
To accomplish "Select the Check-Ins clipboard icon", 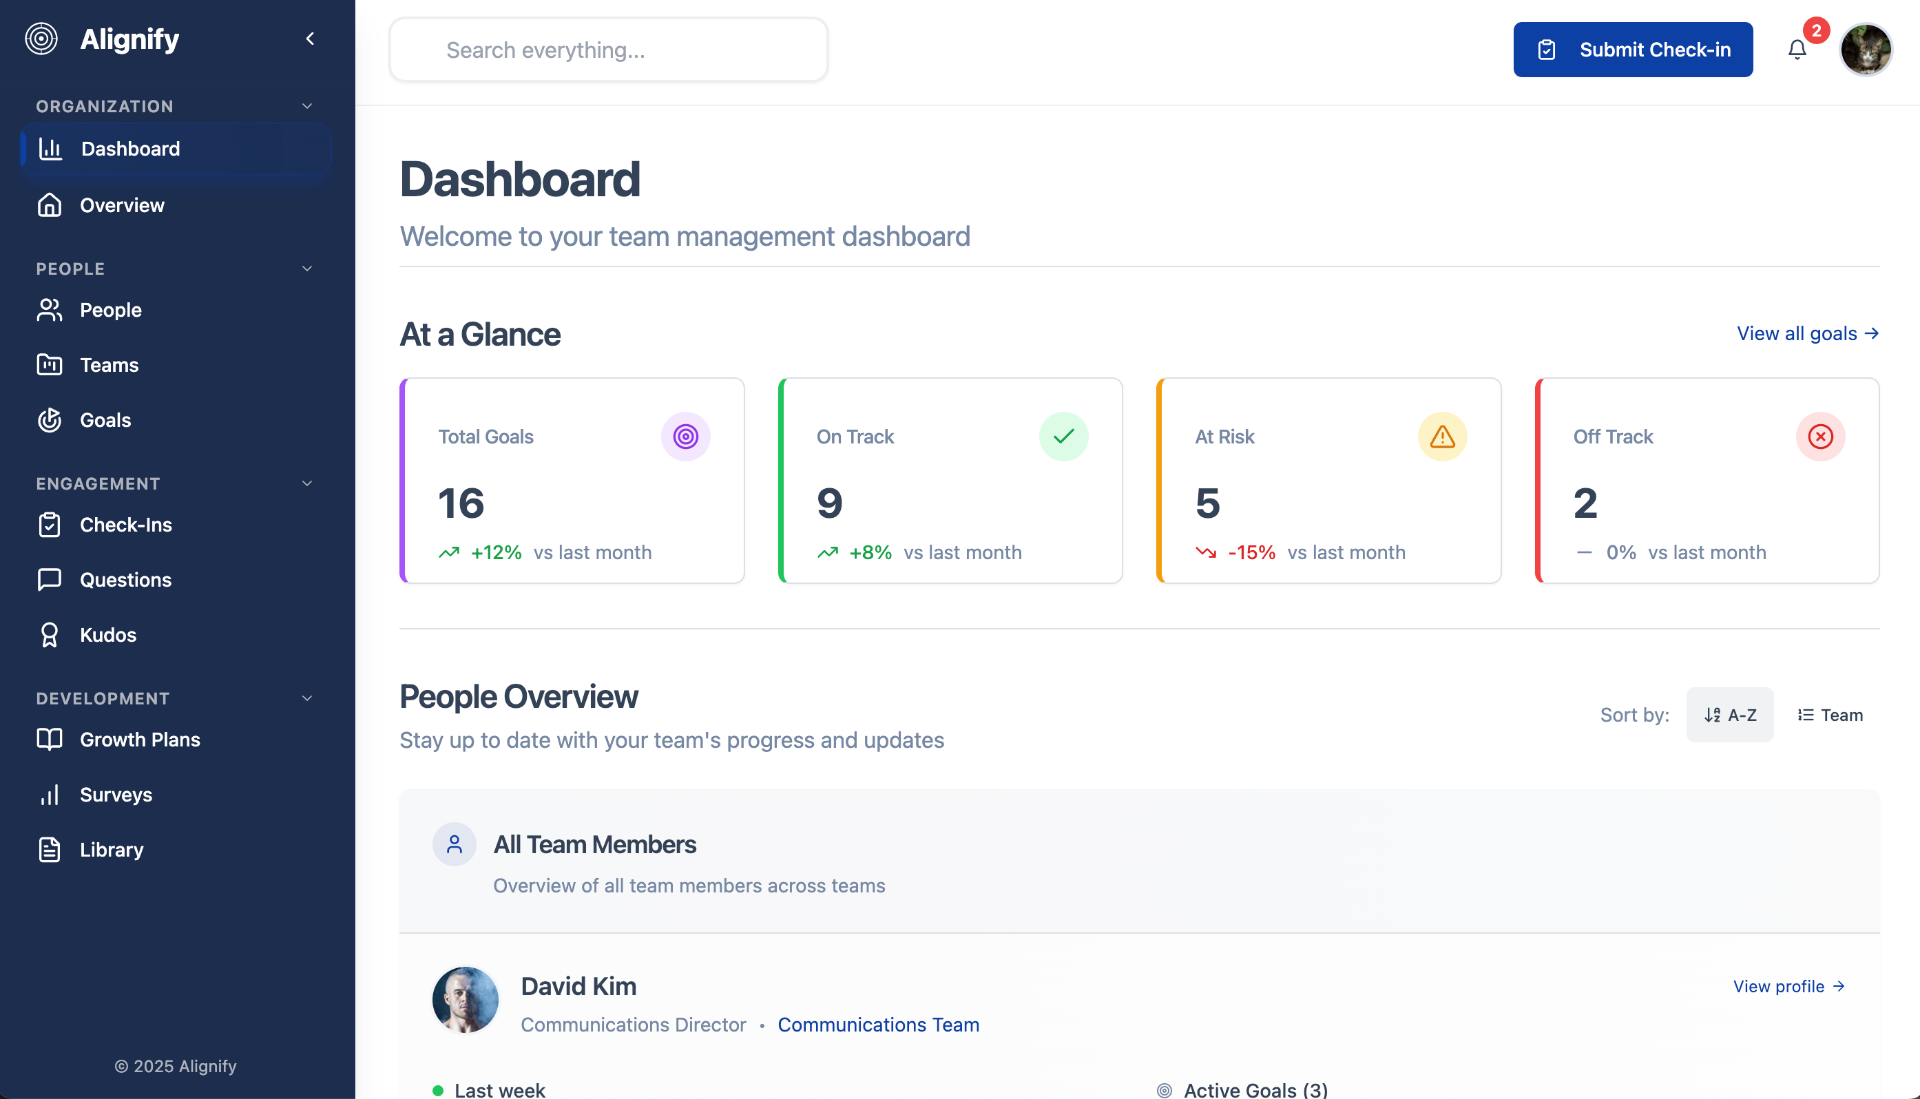I will click(50, 524).
